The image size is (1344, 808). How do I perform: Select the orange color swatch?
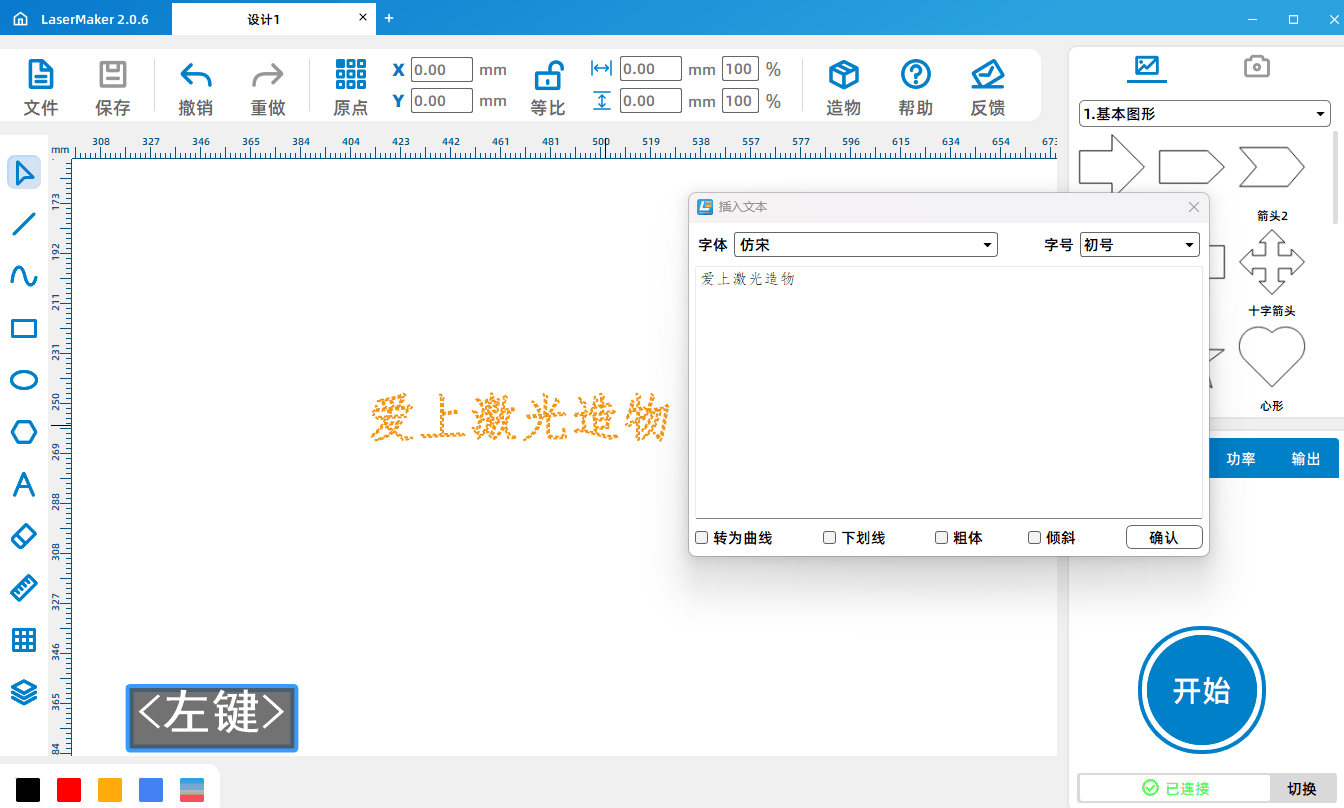point(110,789)
